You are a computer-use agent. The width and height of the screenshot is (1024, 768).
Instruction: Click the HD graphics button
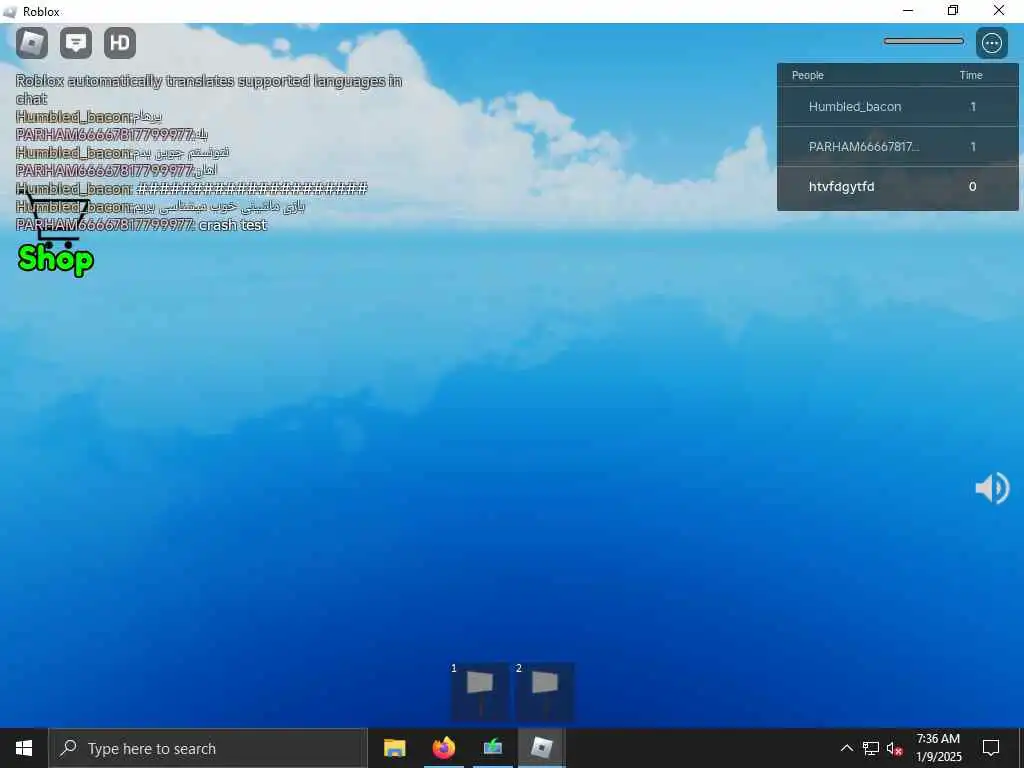click(x=120, y=43)
